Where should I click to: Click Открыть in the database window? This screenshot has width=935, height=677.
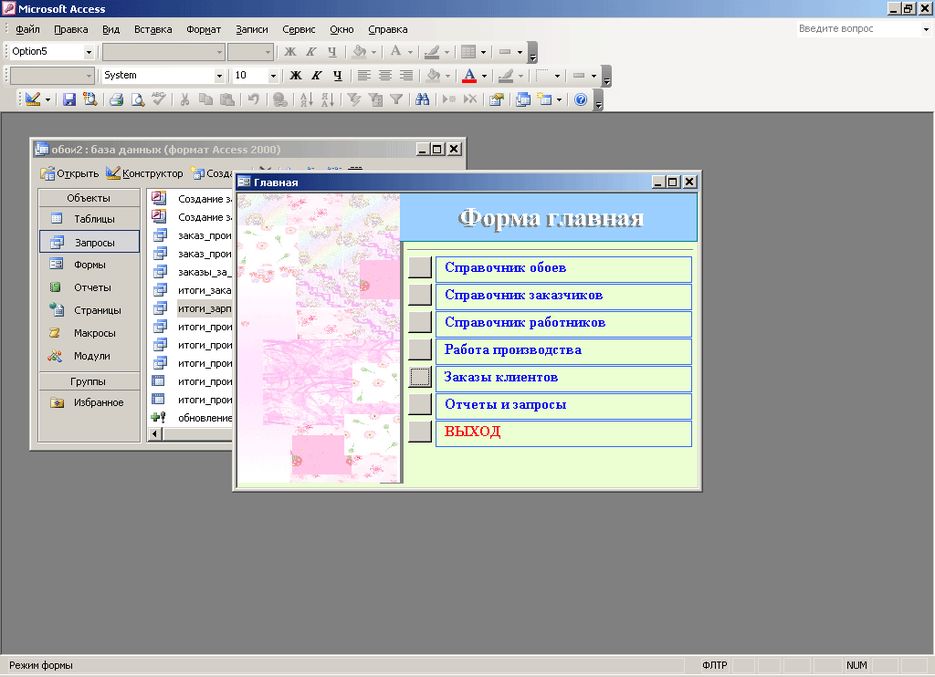[70, 174]
